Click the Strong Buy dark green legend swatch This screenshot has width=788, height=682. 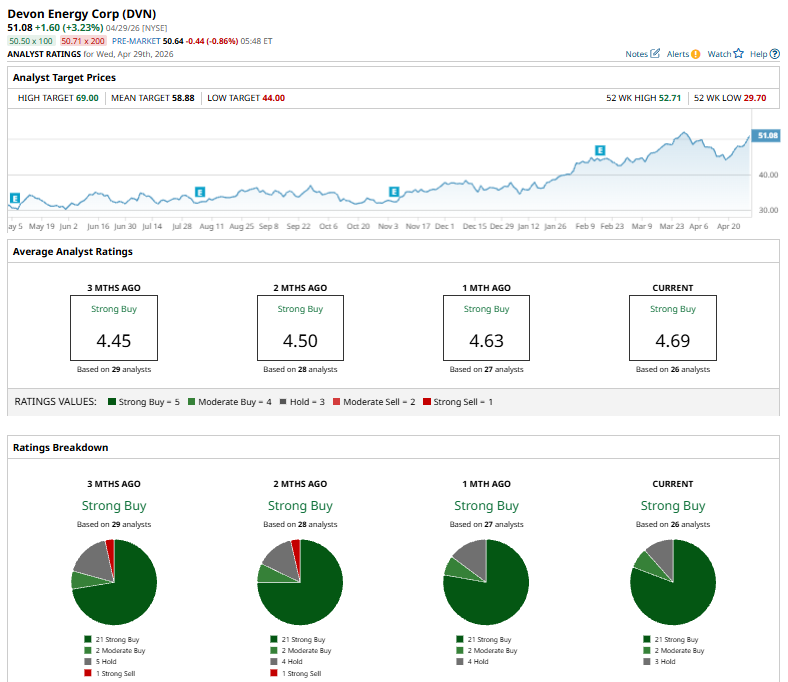(x=112, y=402)
